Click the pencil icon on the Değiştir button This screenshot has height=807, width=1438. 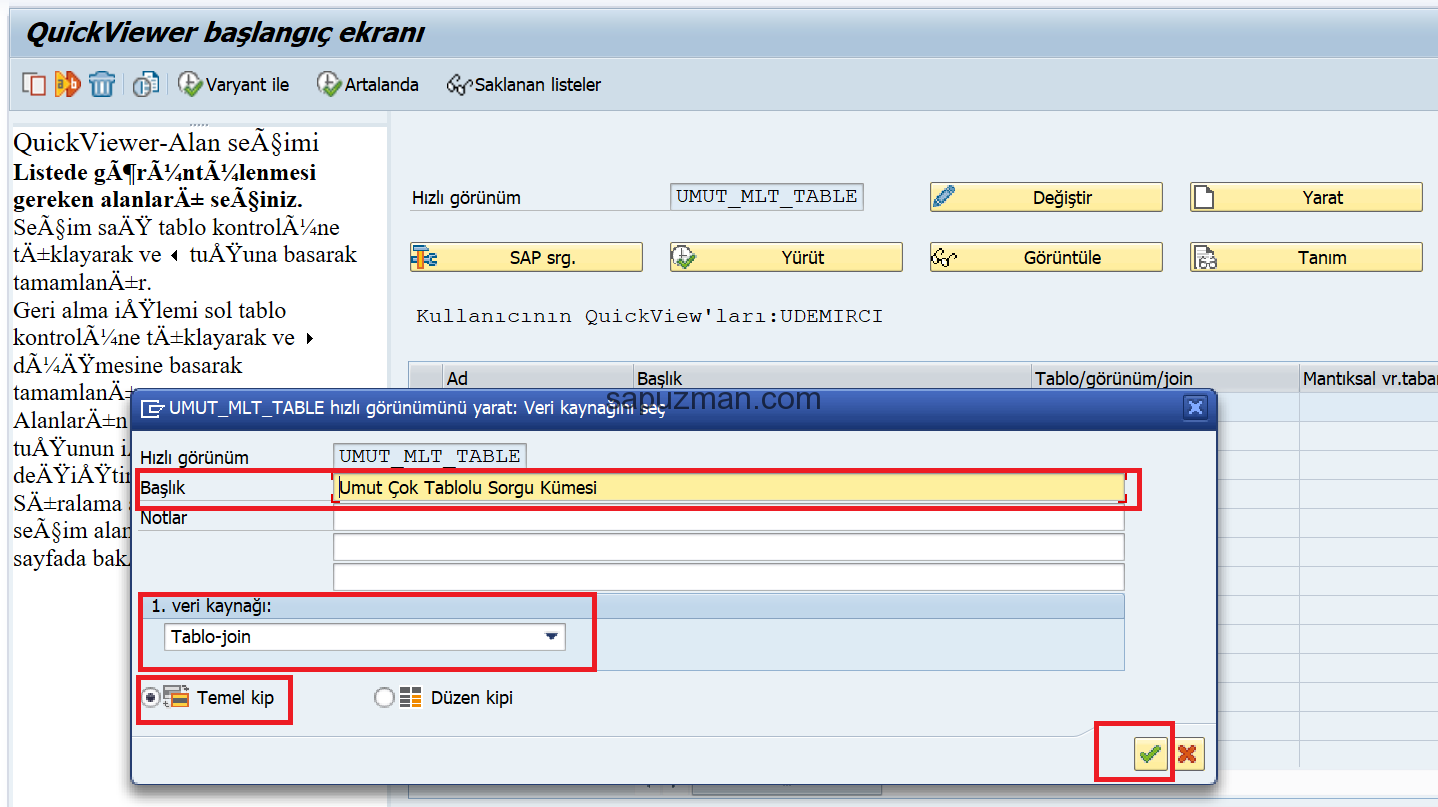click(x=944, y=196)
